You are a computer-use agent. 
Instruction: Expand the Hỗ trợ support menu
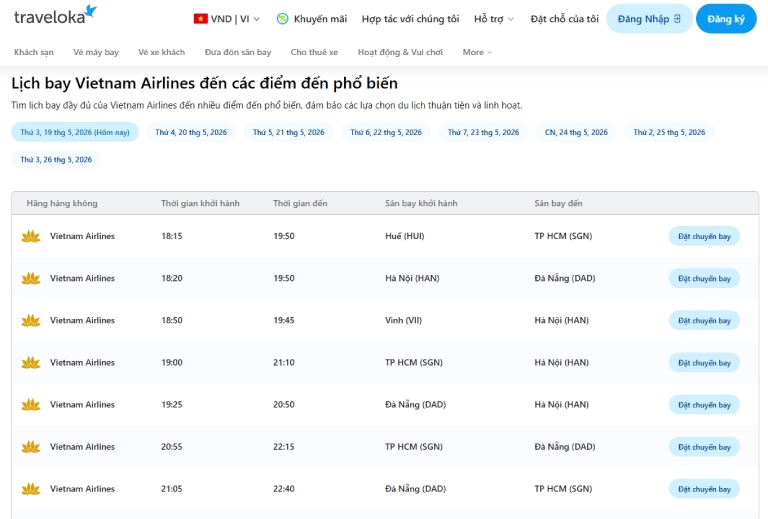(x=494, y=19)
